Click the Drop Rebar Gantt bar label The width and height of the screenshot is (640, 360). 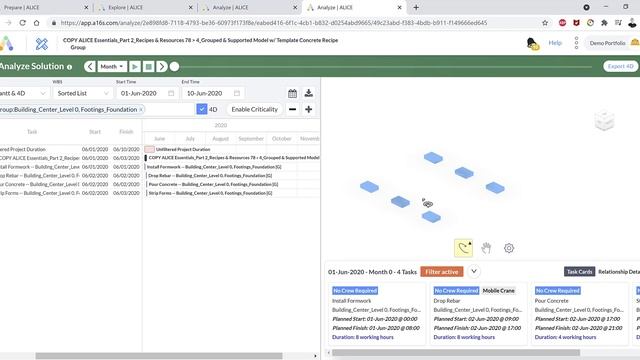tap(210, 176)
